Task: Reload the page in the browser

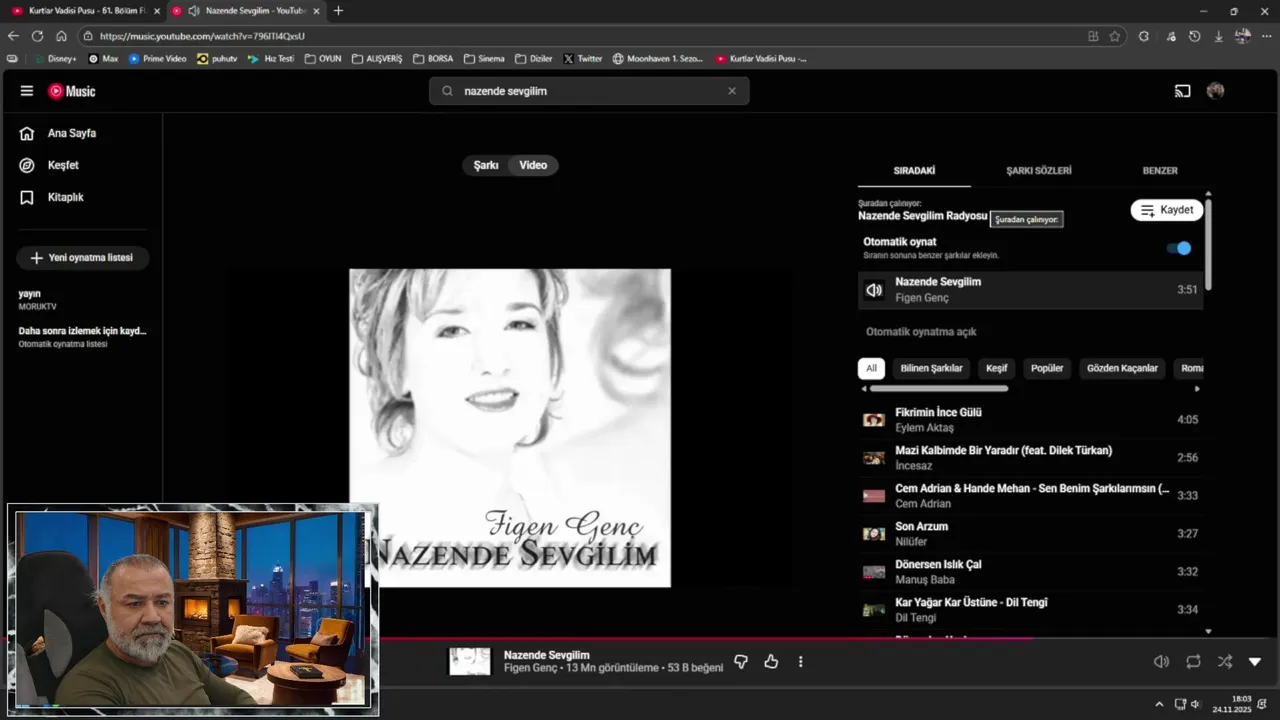Action: (x=37, y=36)
